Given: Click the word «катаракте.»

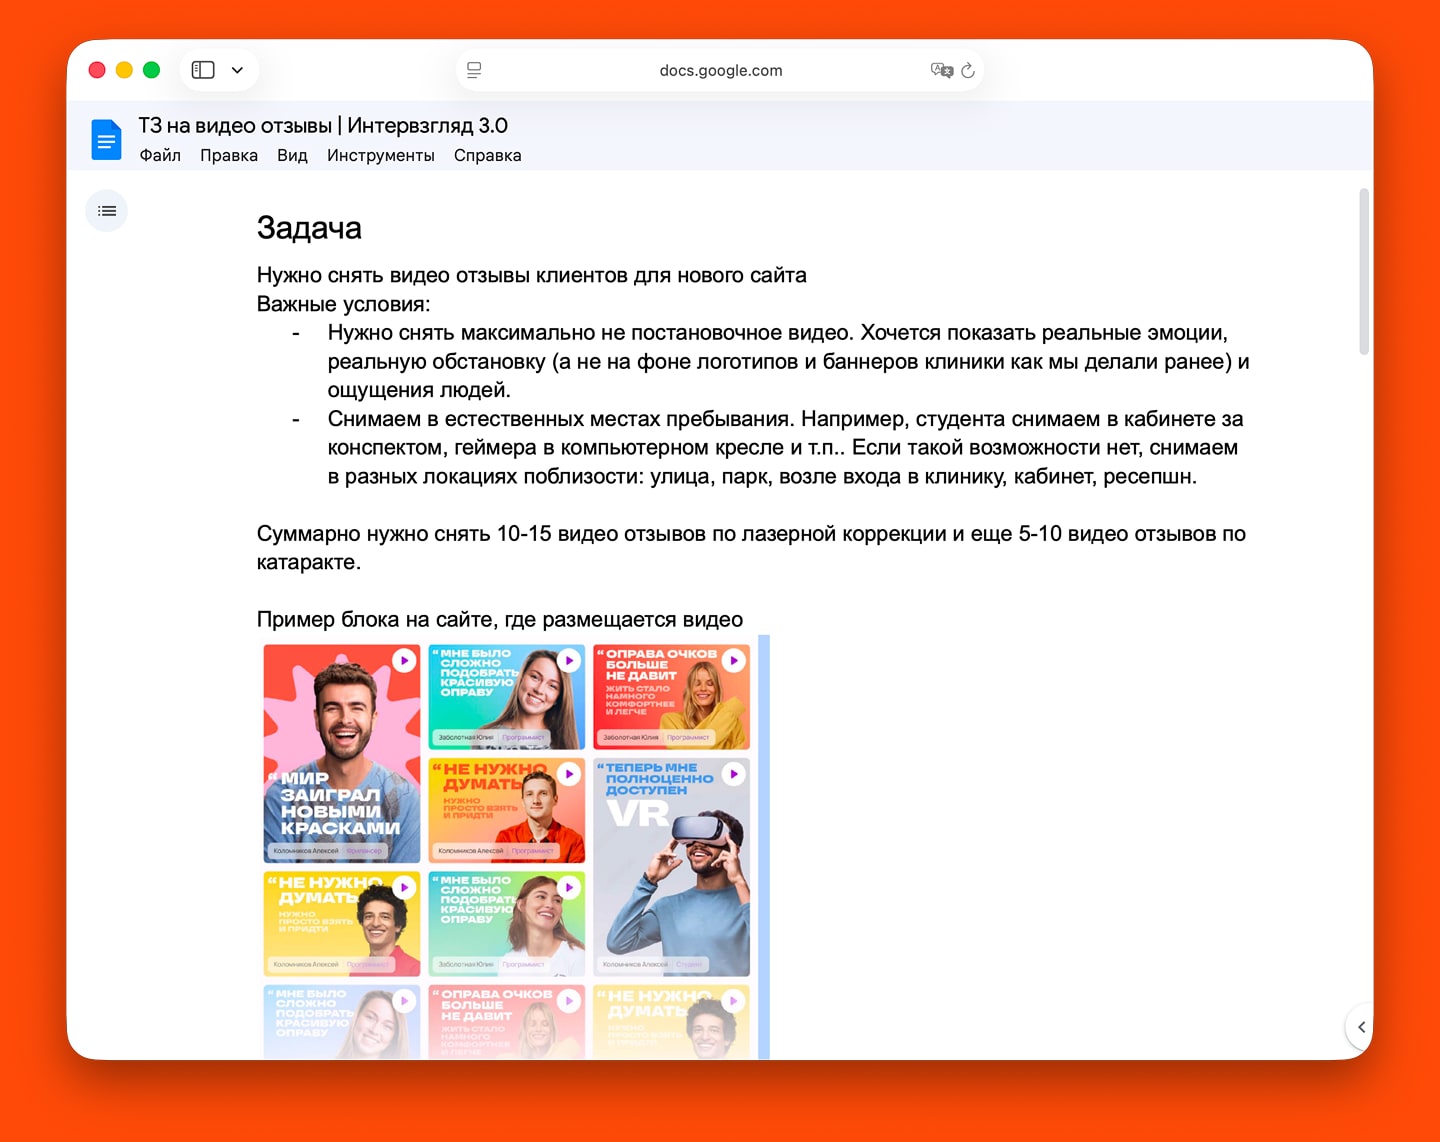Looking at the screenshot, I should 309,562.
